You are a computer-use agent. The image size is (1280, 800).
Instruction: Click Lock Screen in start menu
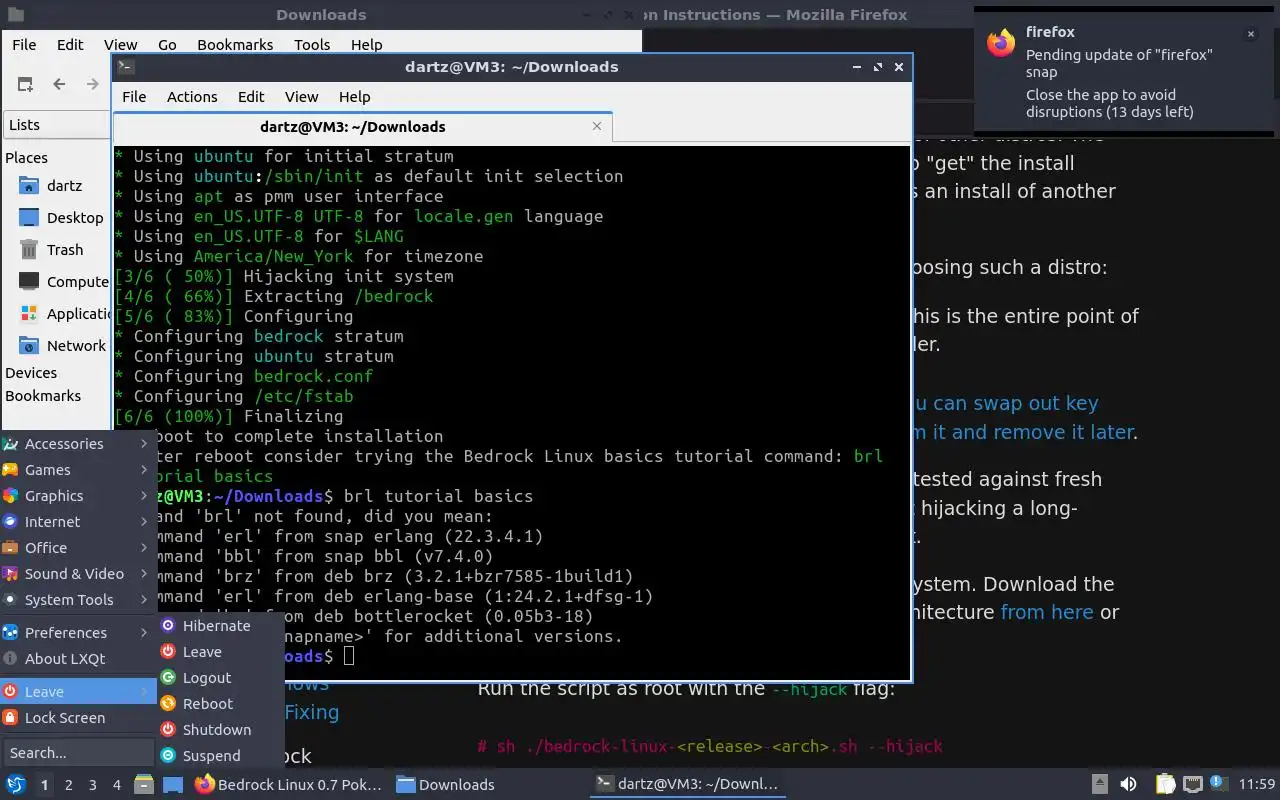coord(77,718)
